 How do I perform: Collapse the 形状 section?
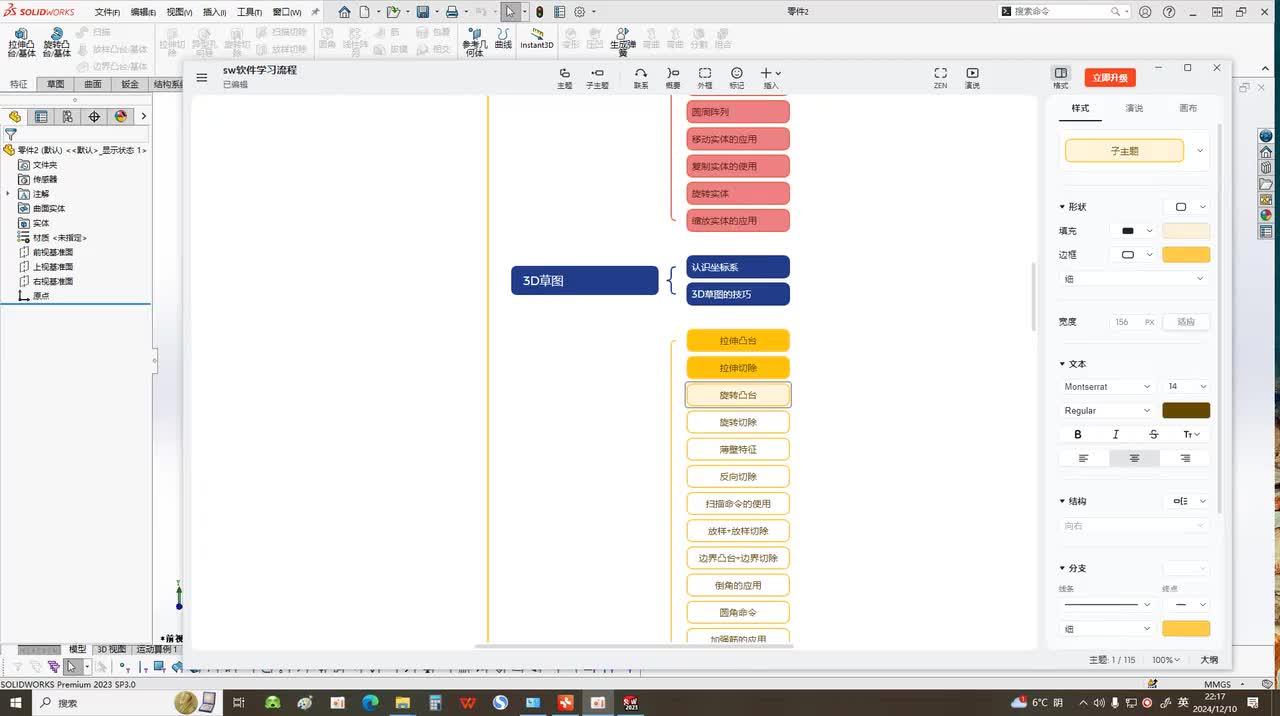(x=1062, y=207)
